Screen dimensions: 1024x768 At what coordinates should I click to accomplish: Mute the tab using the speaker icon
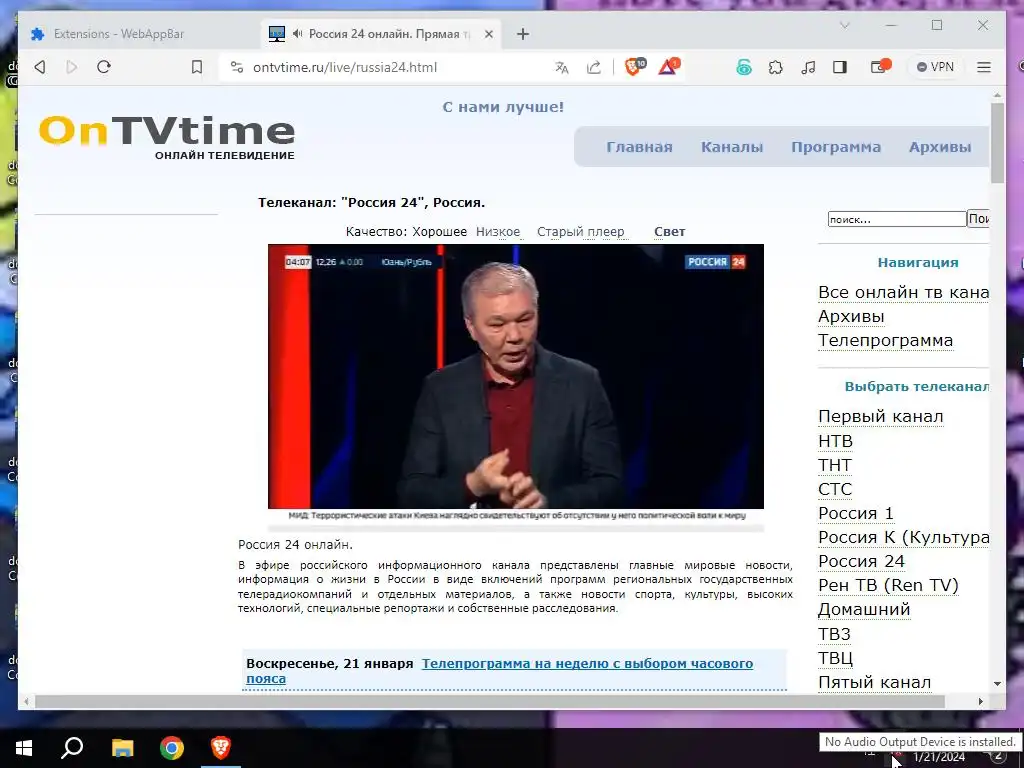coord(298,33)
